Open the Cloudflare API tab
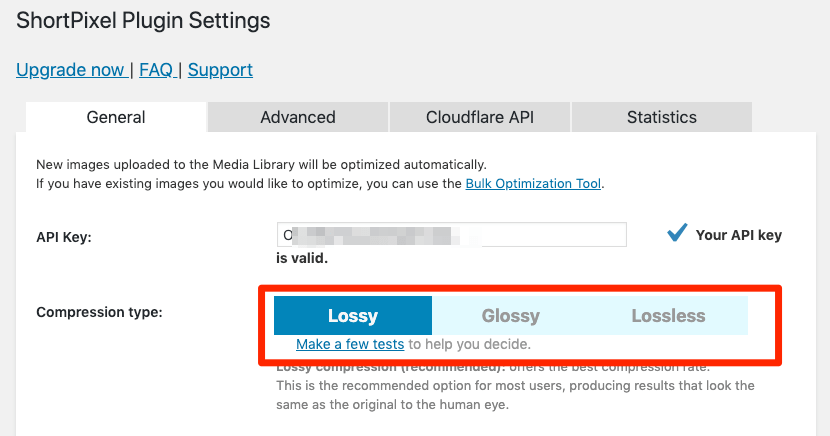 click(480, 117)
